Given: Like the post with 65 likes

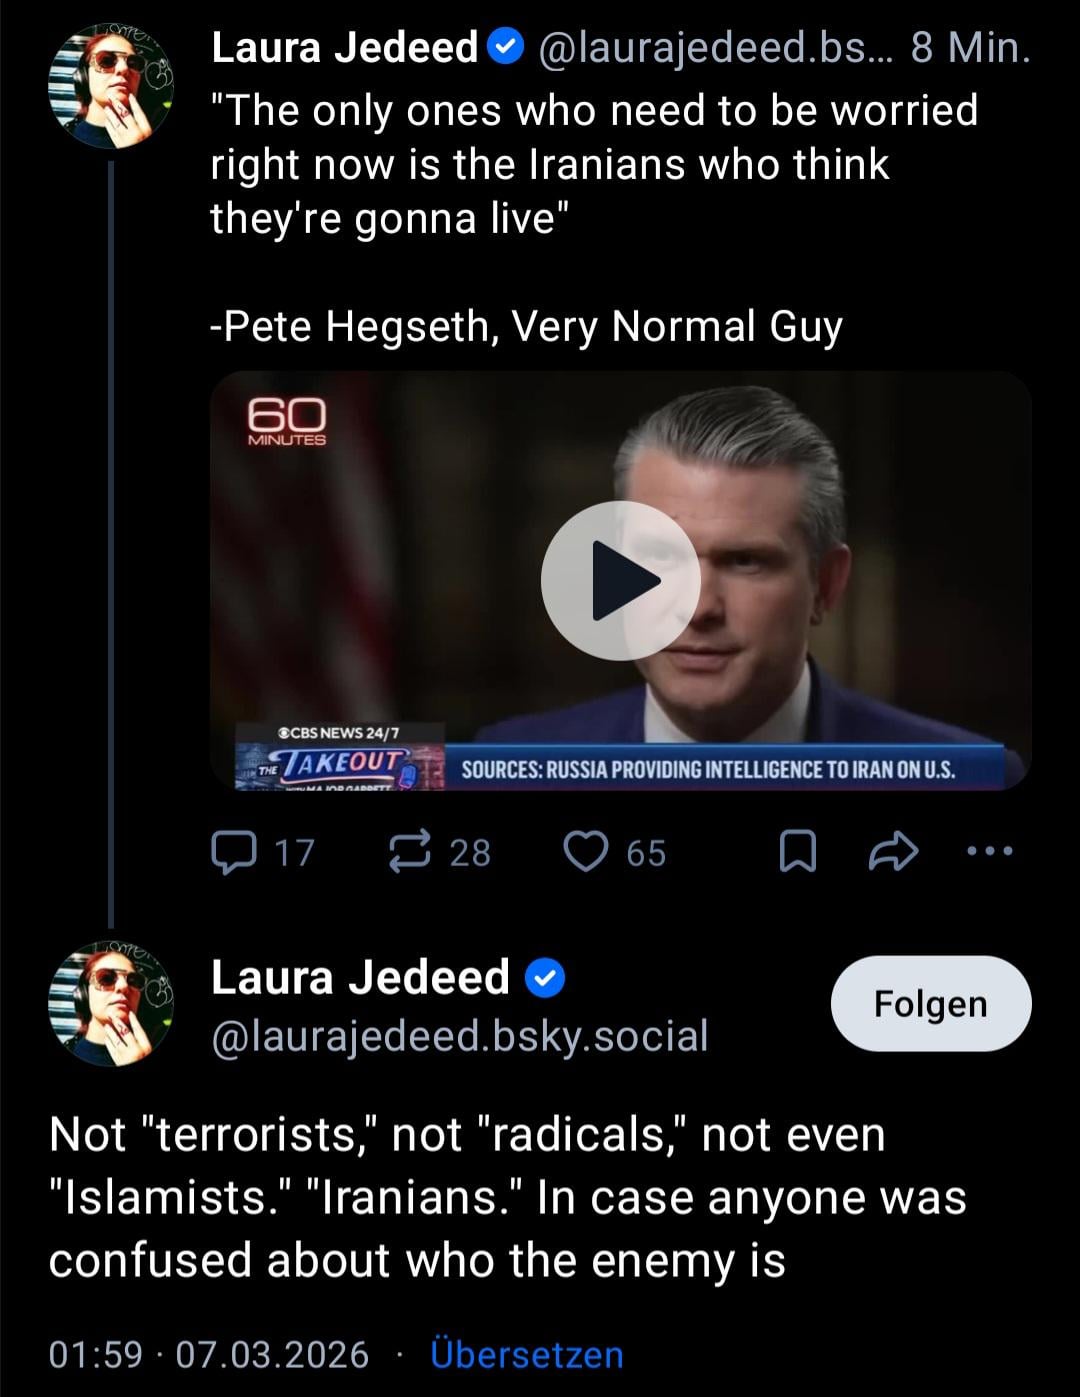Looking at the screenshot, I should tap(586, 852).
